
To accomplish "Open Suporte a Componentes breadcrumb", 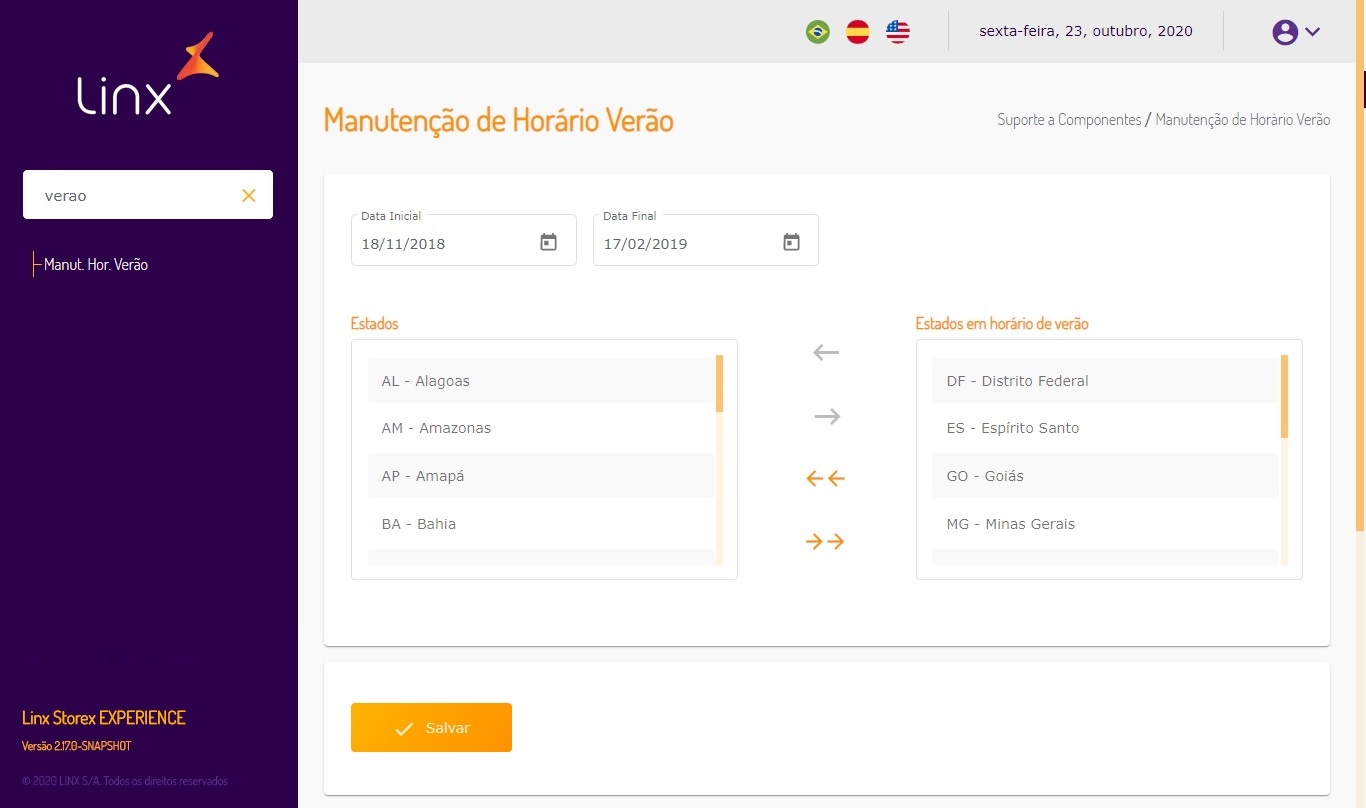I will pyautogui.click(x=1069, y=120).
